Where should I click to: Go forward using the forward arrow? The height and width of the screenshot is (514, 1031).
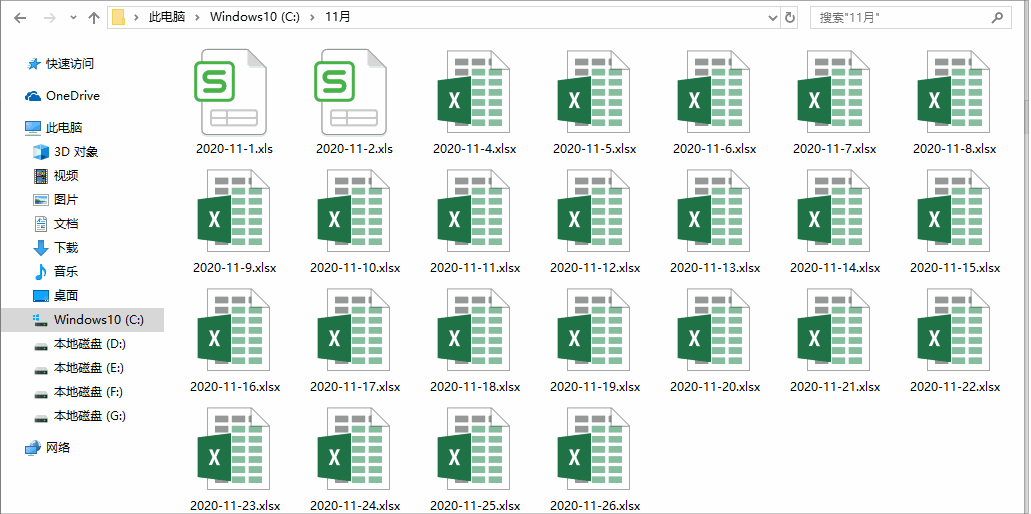coord(49,18)
